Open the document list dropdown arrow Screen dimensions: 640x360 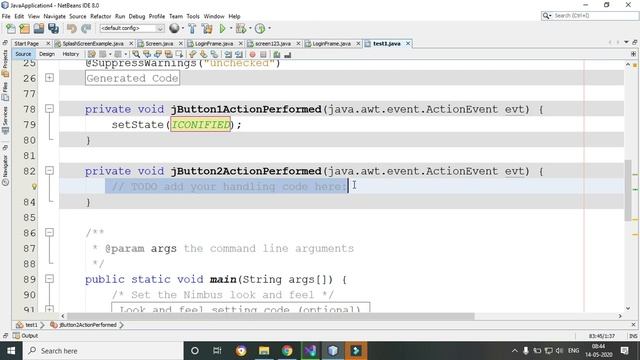click(x=626, y=42)
